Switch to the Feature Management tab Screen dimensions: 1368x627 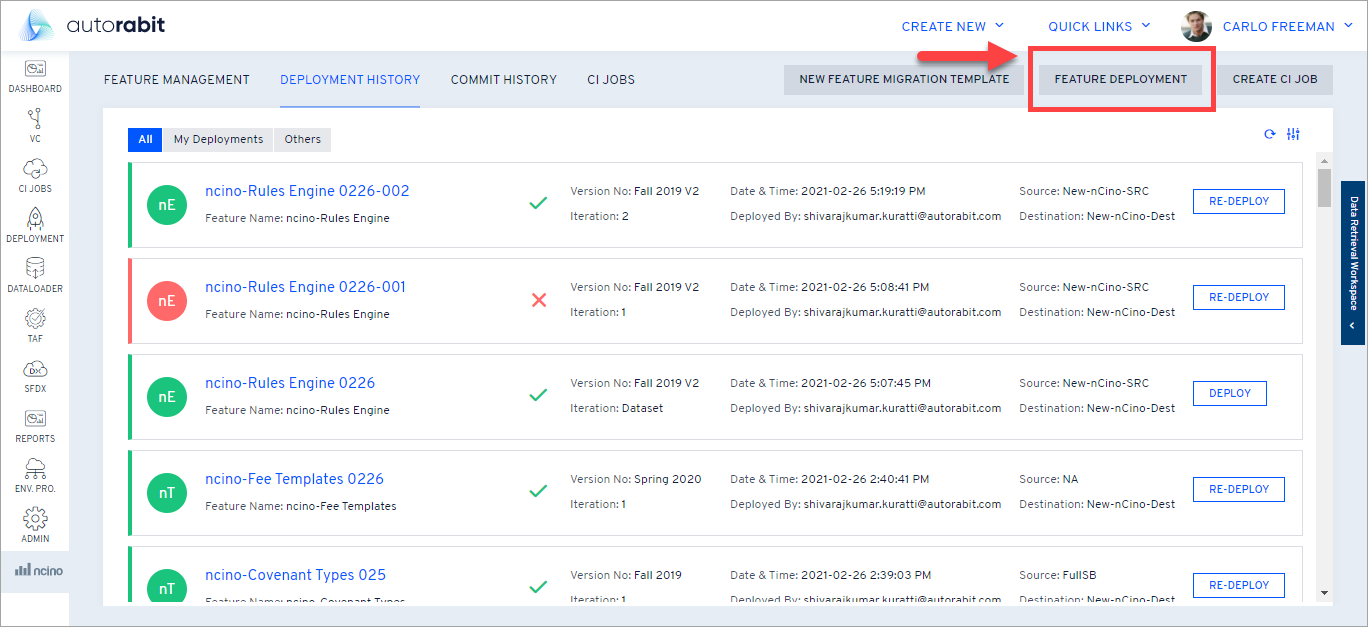coord(177,80)
